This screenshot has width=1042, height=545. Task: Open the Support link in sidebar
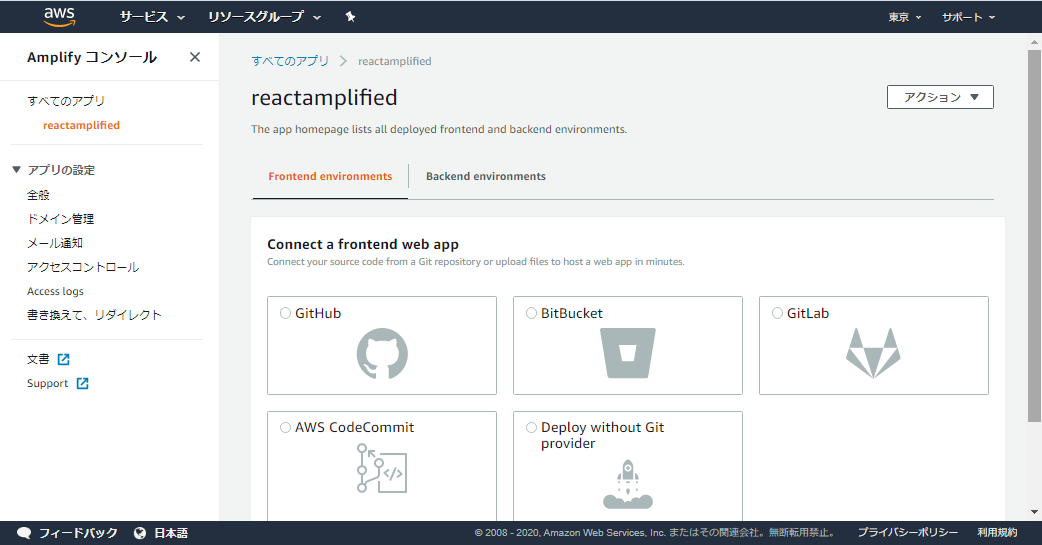coord(47,383)
